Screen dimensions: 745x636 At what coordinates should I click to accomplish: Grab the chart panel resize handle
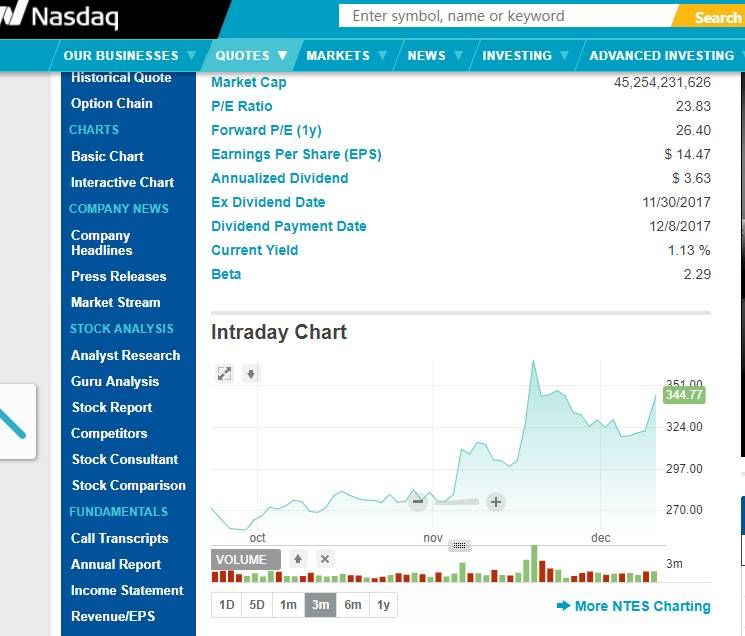[459, 545]
